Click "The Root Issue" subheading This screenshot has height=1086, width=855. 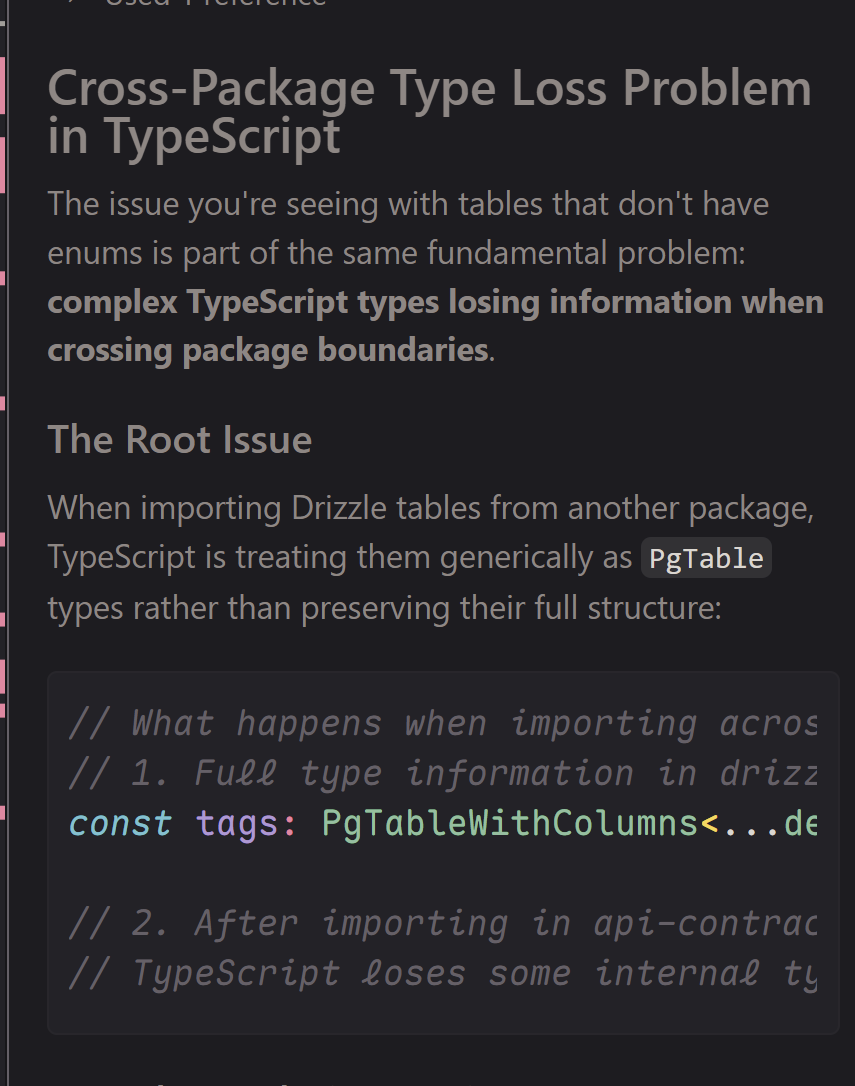point(179,440)
